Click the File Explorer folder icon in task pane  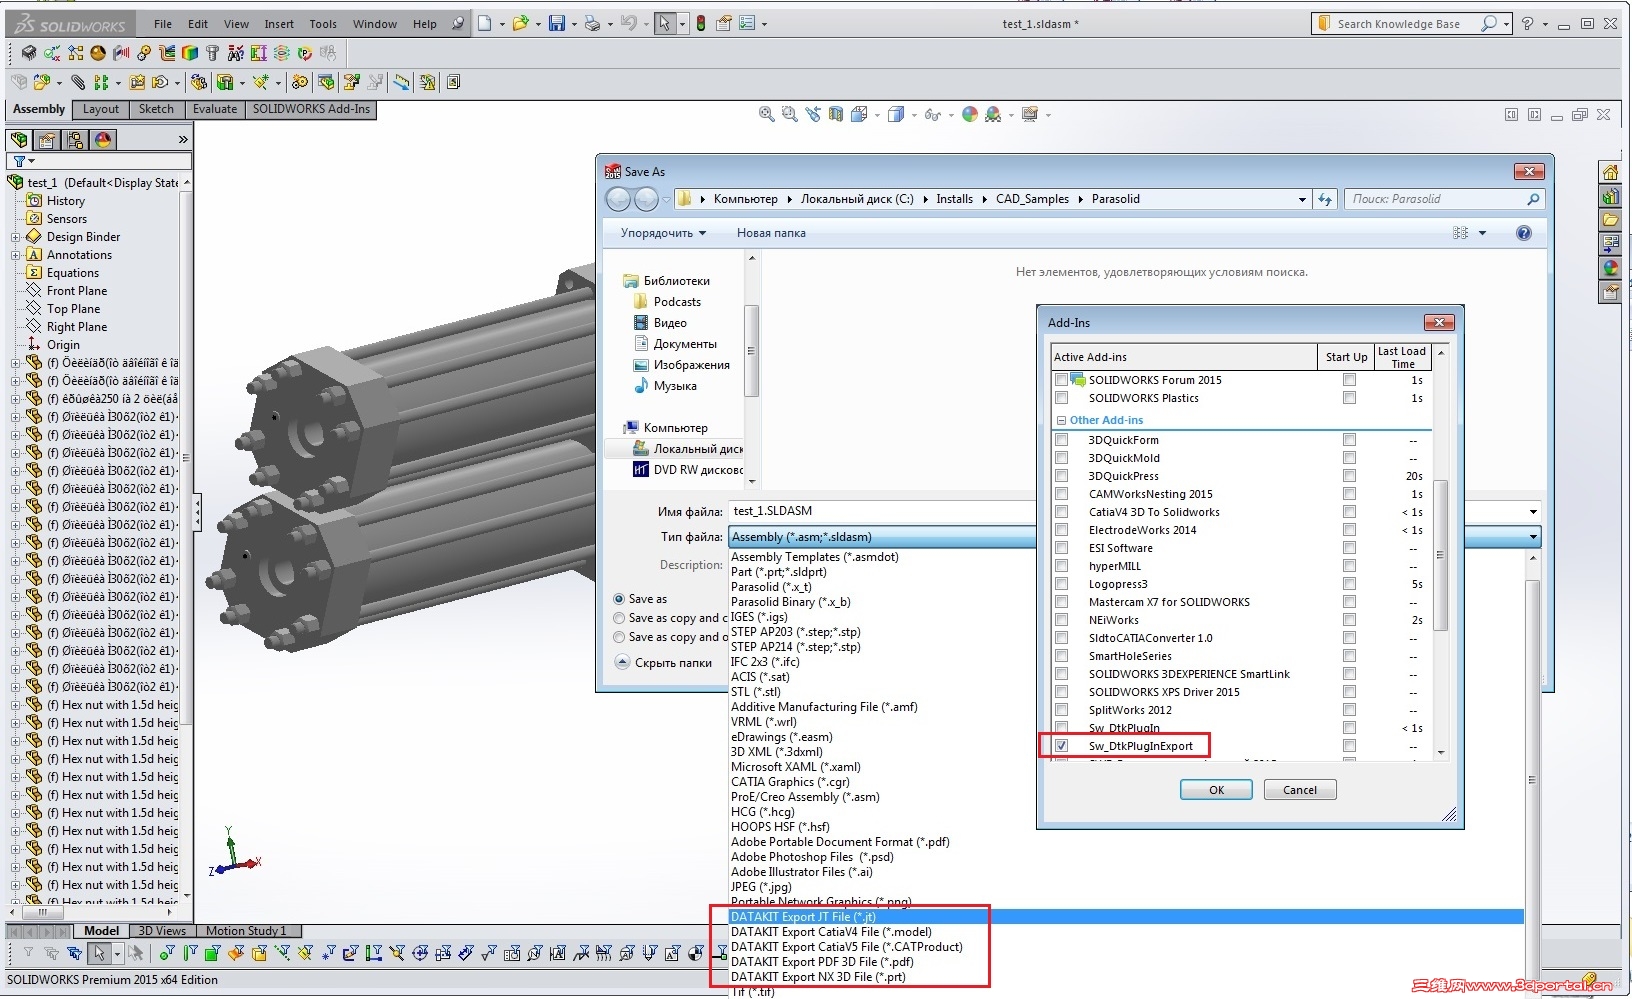(x=1610, y=220)
